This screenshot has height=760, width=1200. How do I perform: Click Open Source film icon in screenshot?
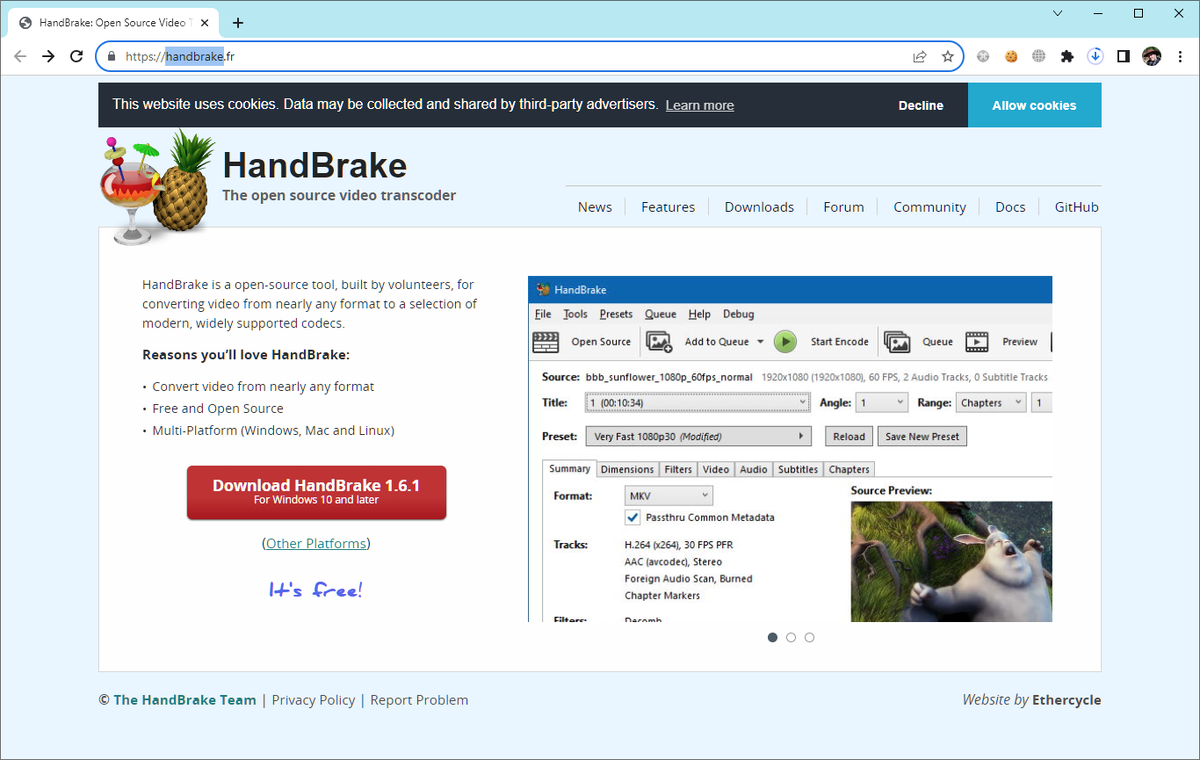pos(545,342)
